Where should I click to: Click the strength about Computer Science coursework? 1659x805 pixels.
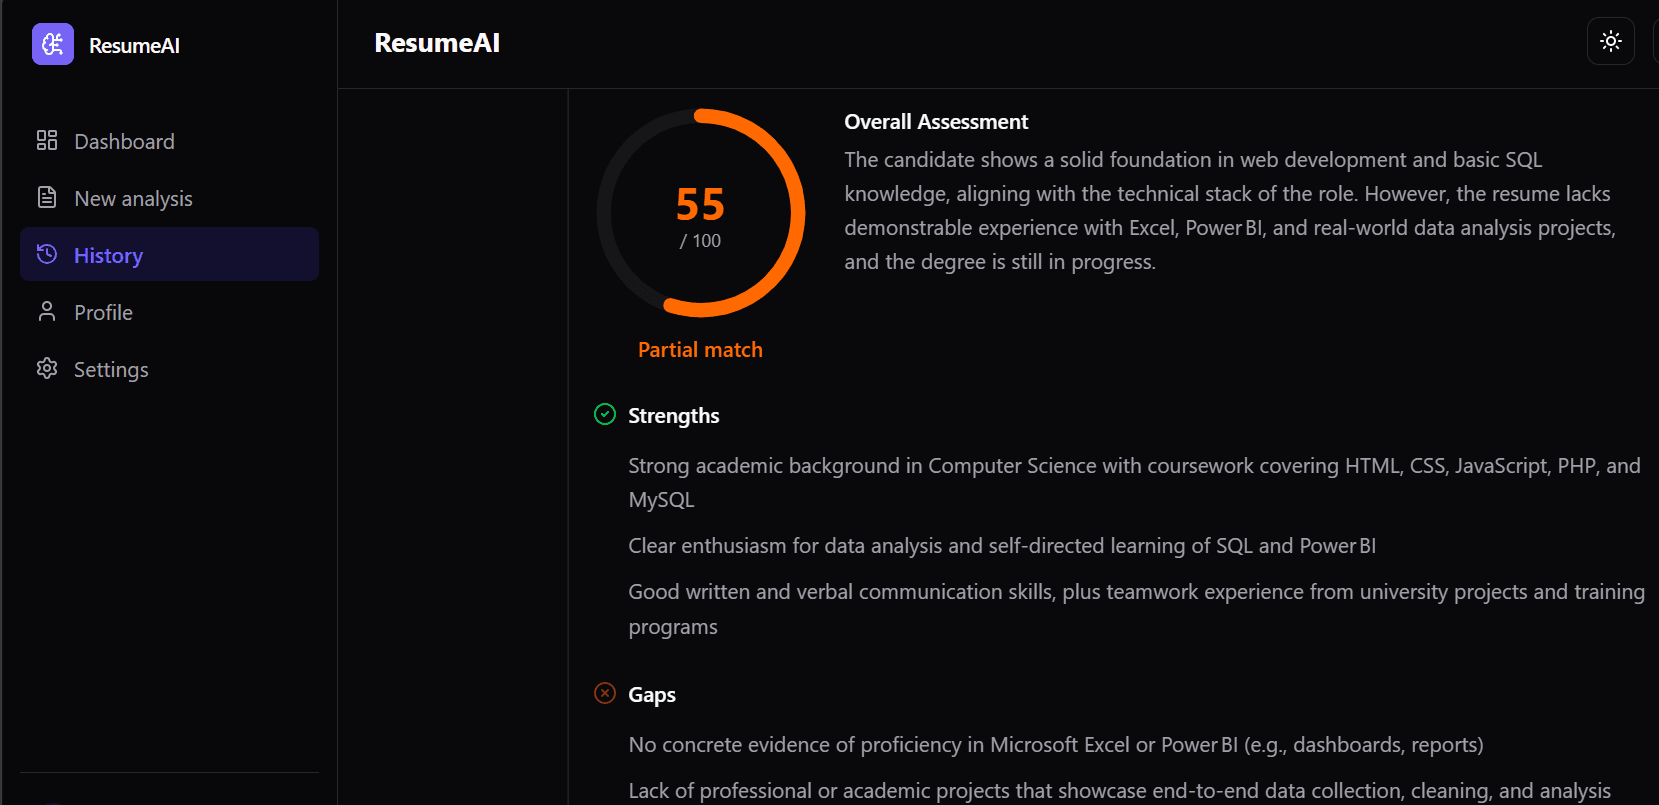(1134, 483)
